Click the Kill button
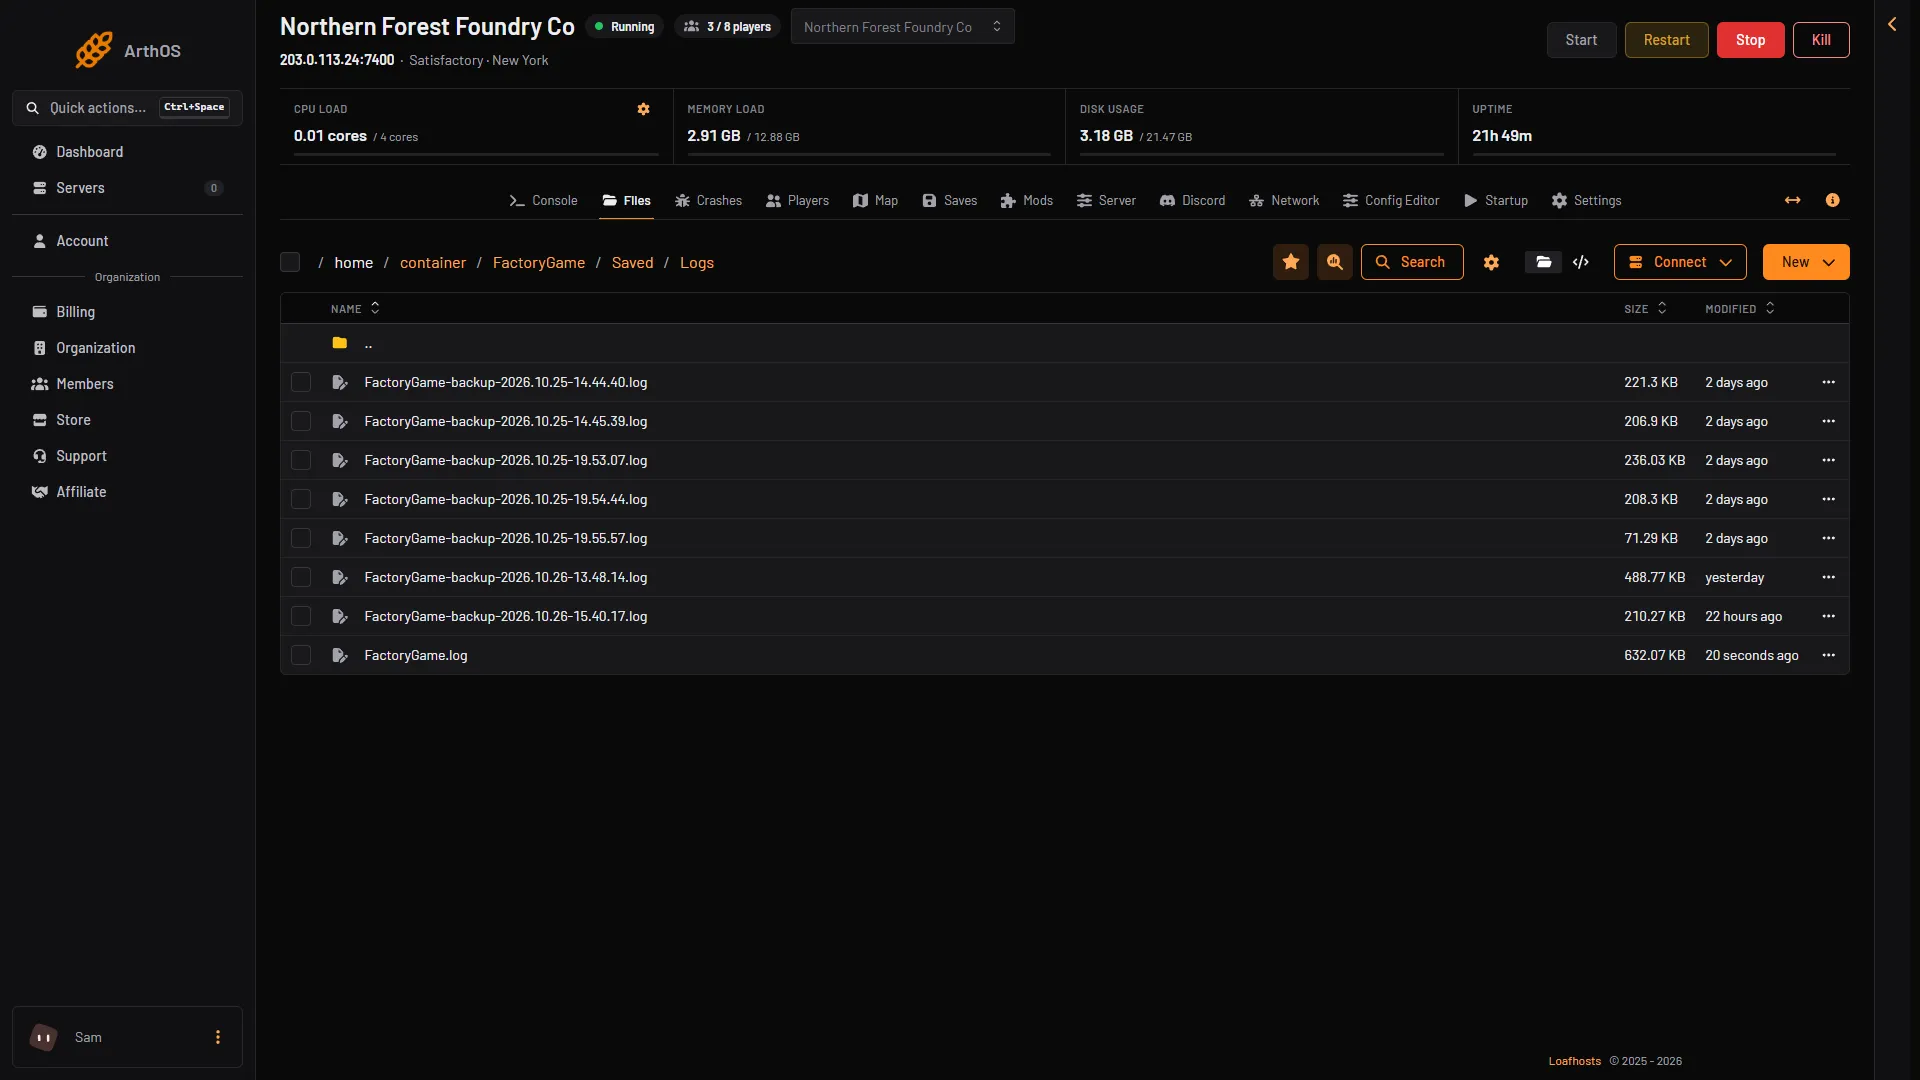The height and width of the screenshot is (1080, 1920). [1821, 40]
